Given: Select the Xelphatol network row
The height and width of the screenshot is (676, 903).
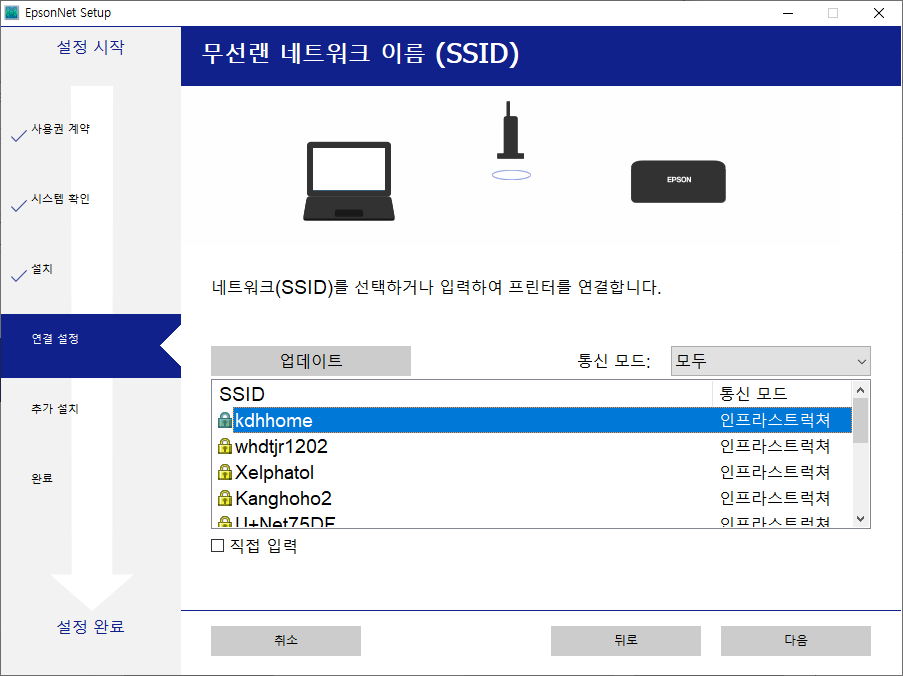Looking at the screenshot, I should (x=534, y=472).
